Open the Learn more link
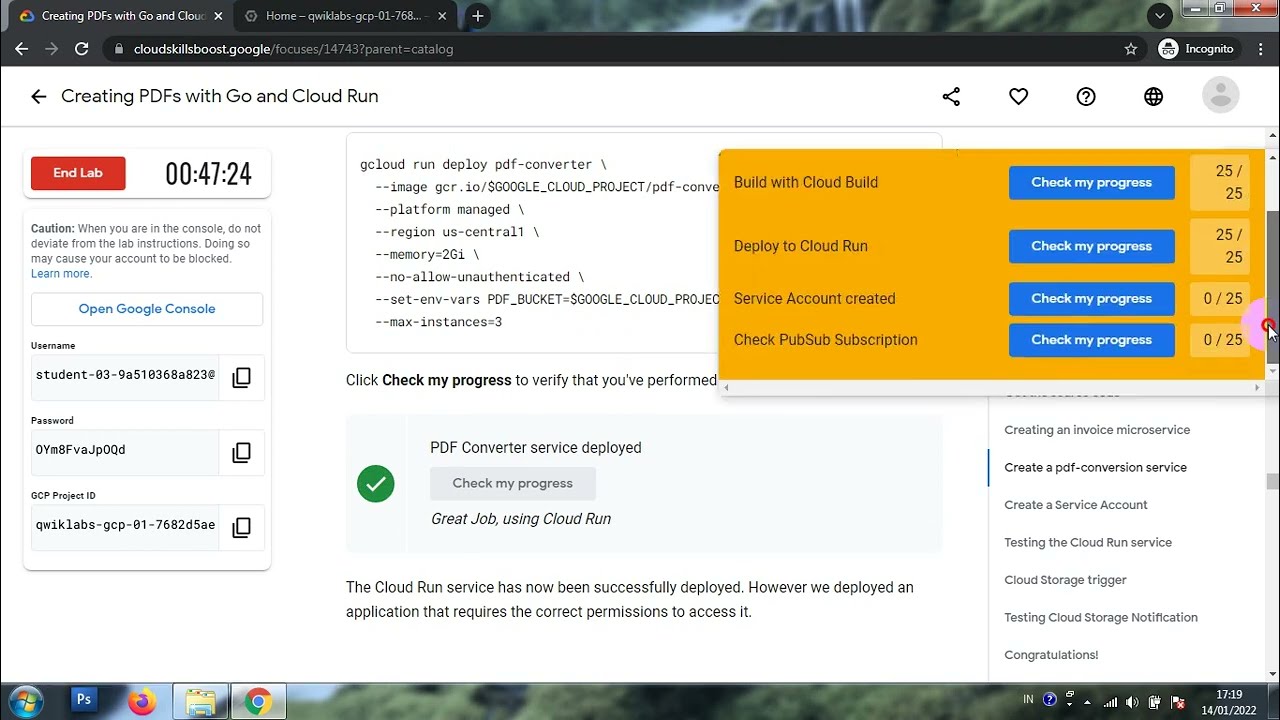 click(61, 273)
